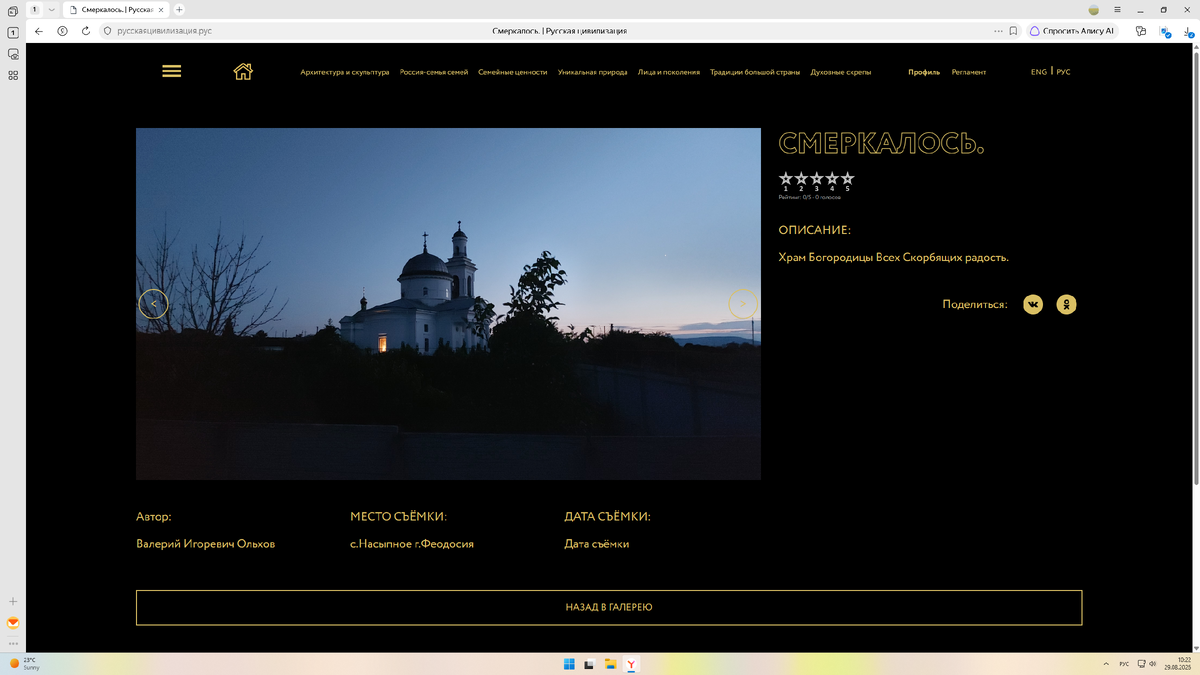Open the hamburger menu on the site
Viewport: 1200px width, 675px height.
click(x=171, y=71)
